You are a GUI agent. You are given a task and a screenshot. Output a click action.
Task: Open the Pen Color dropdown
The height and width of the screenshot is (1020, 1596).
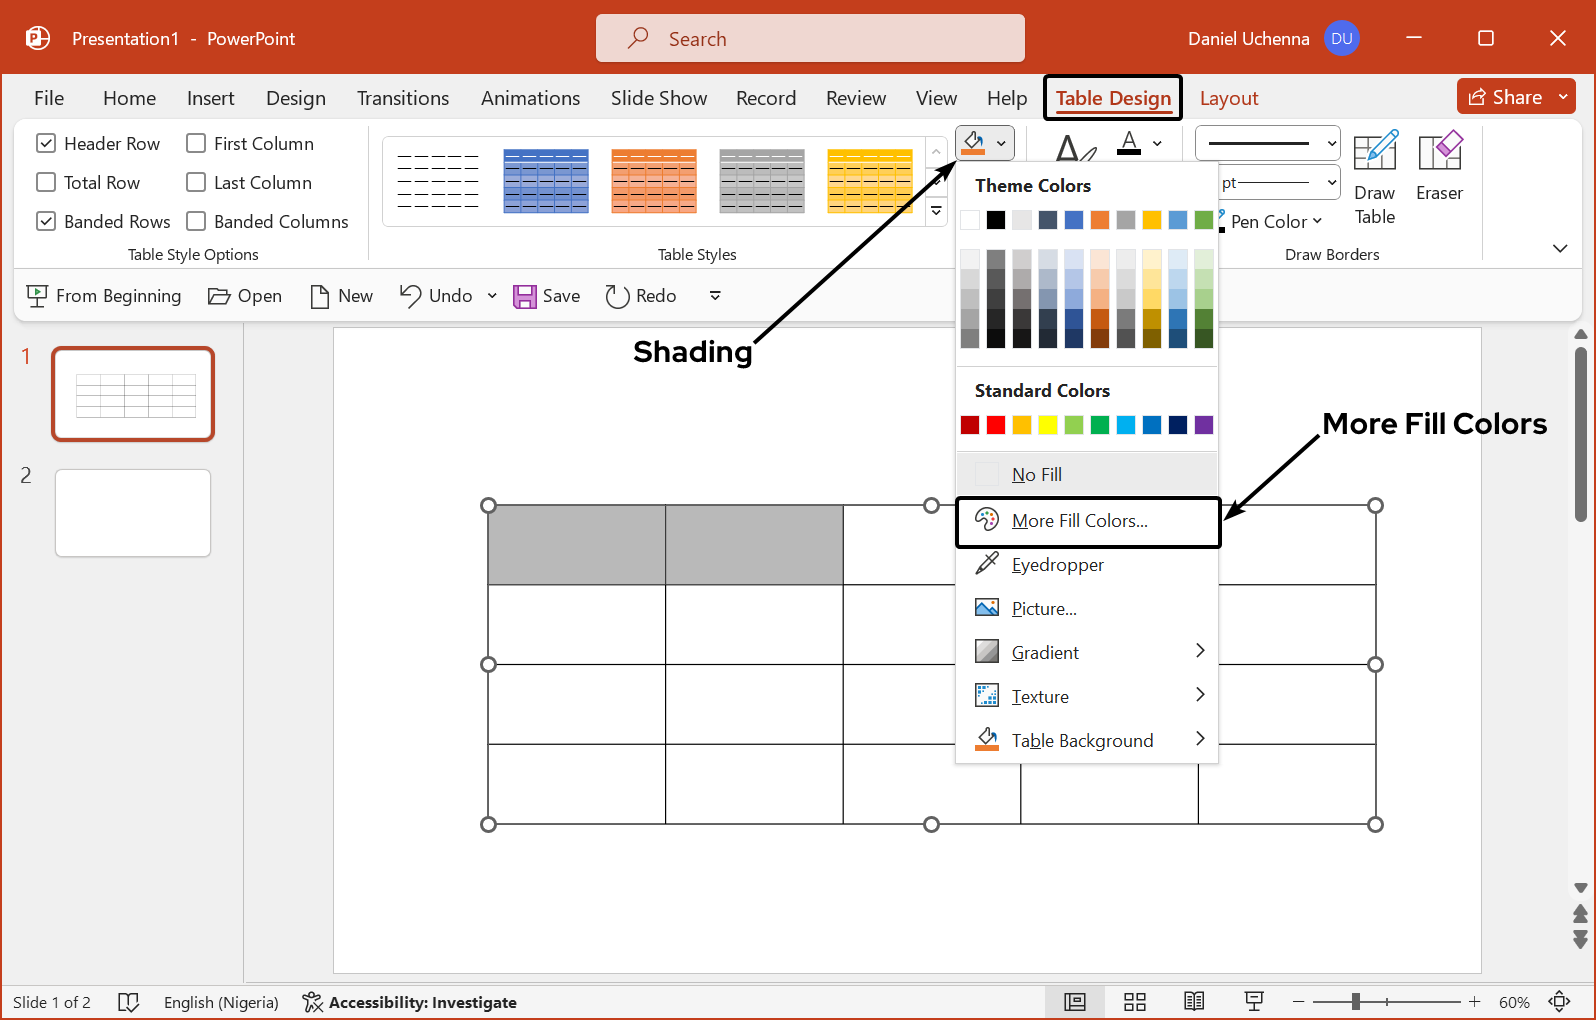tap(1276, 222)
